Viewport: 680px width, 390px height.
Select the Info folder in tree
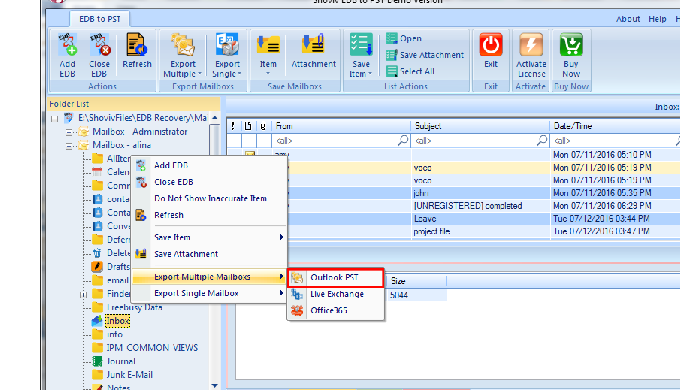pyautogui.click(x=114, y=334)
